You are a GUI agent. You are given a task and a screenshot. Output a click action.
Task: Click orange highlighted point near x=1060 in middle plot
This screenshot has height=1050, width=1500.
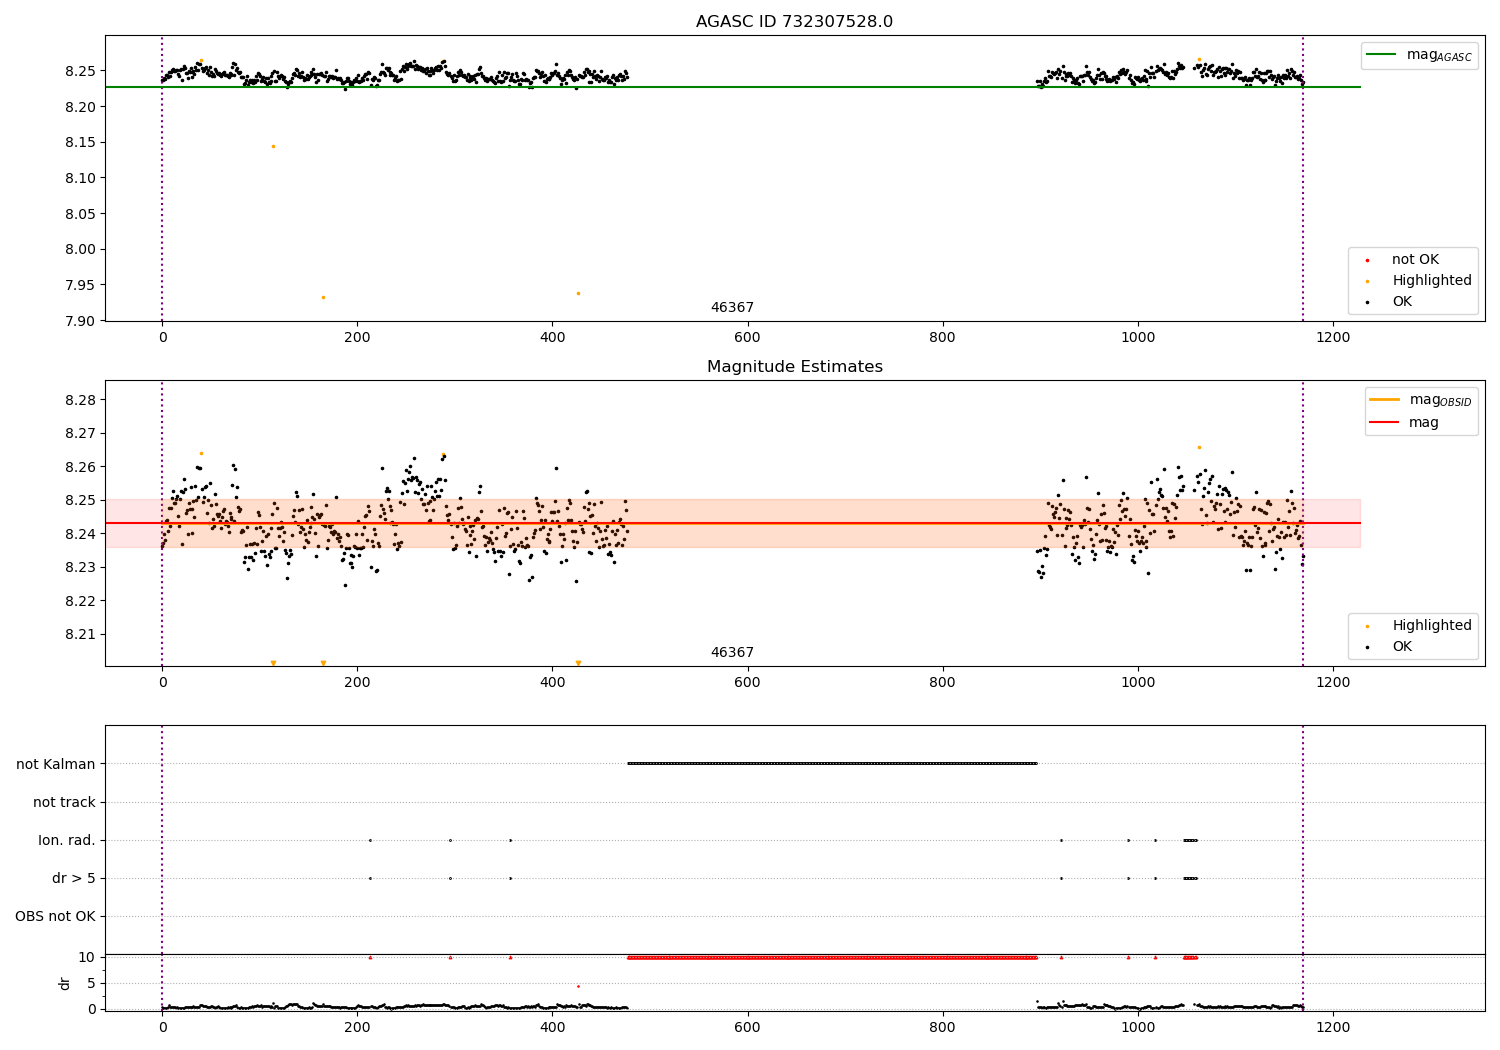(x=1199, y=447)
